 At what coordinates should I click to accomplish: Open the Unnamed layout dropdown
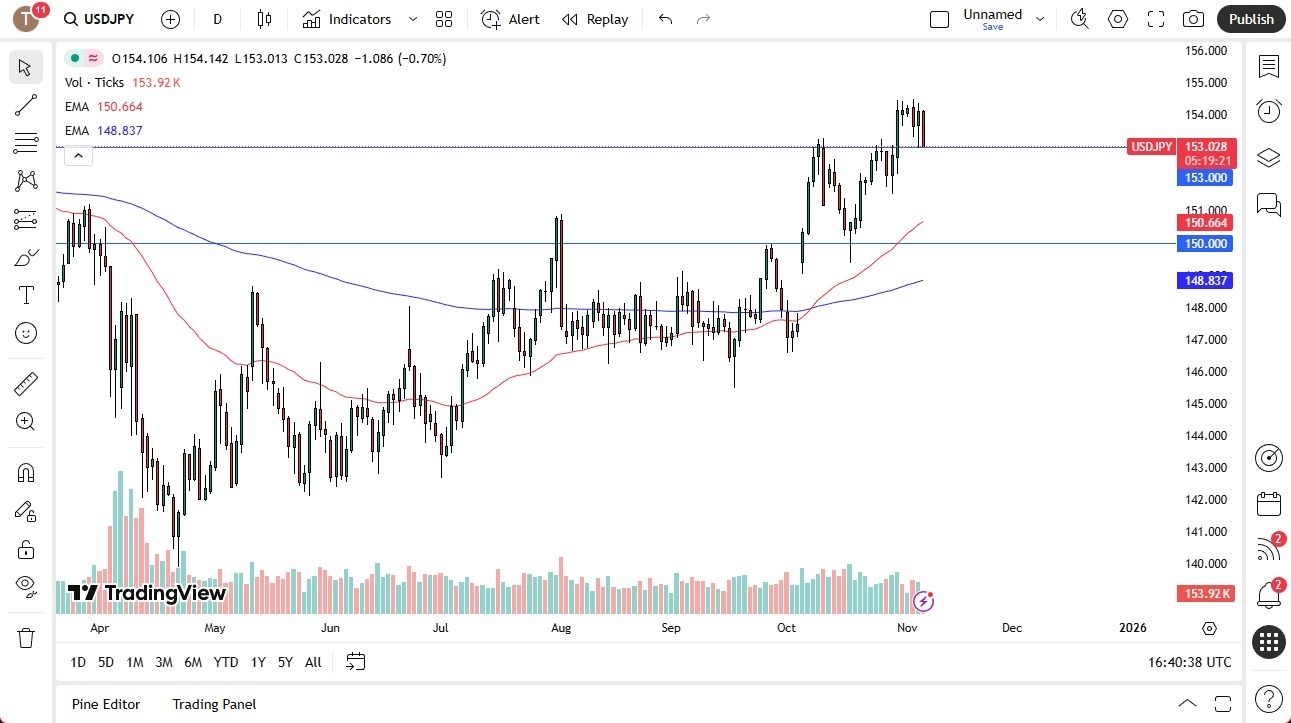click(1040, 18)
